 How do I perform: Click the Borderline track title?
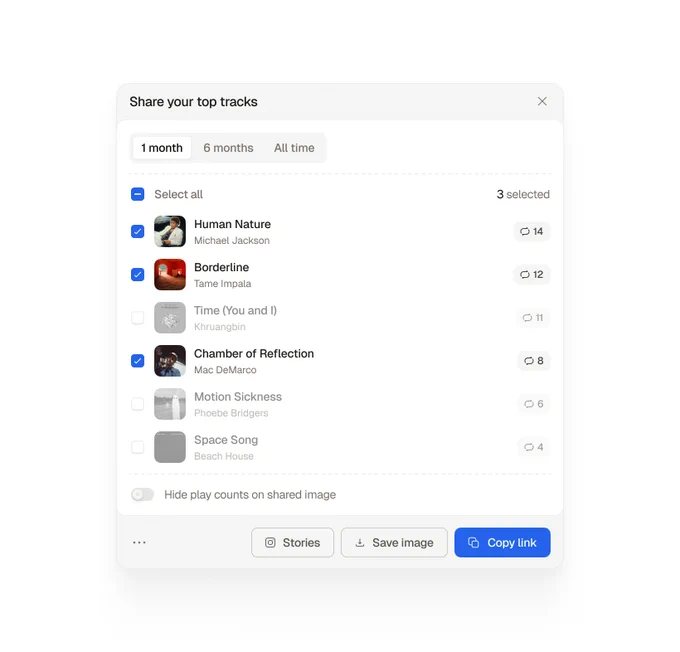[222, 267]
